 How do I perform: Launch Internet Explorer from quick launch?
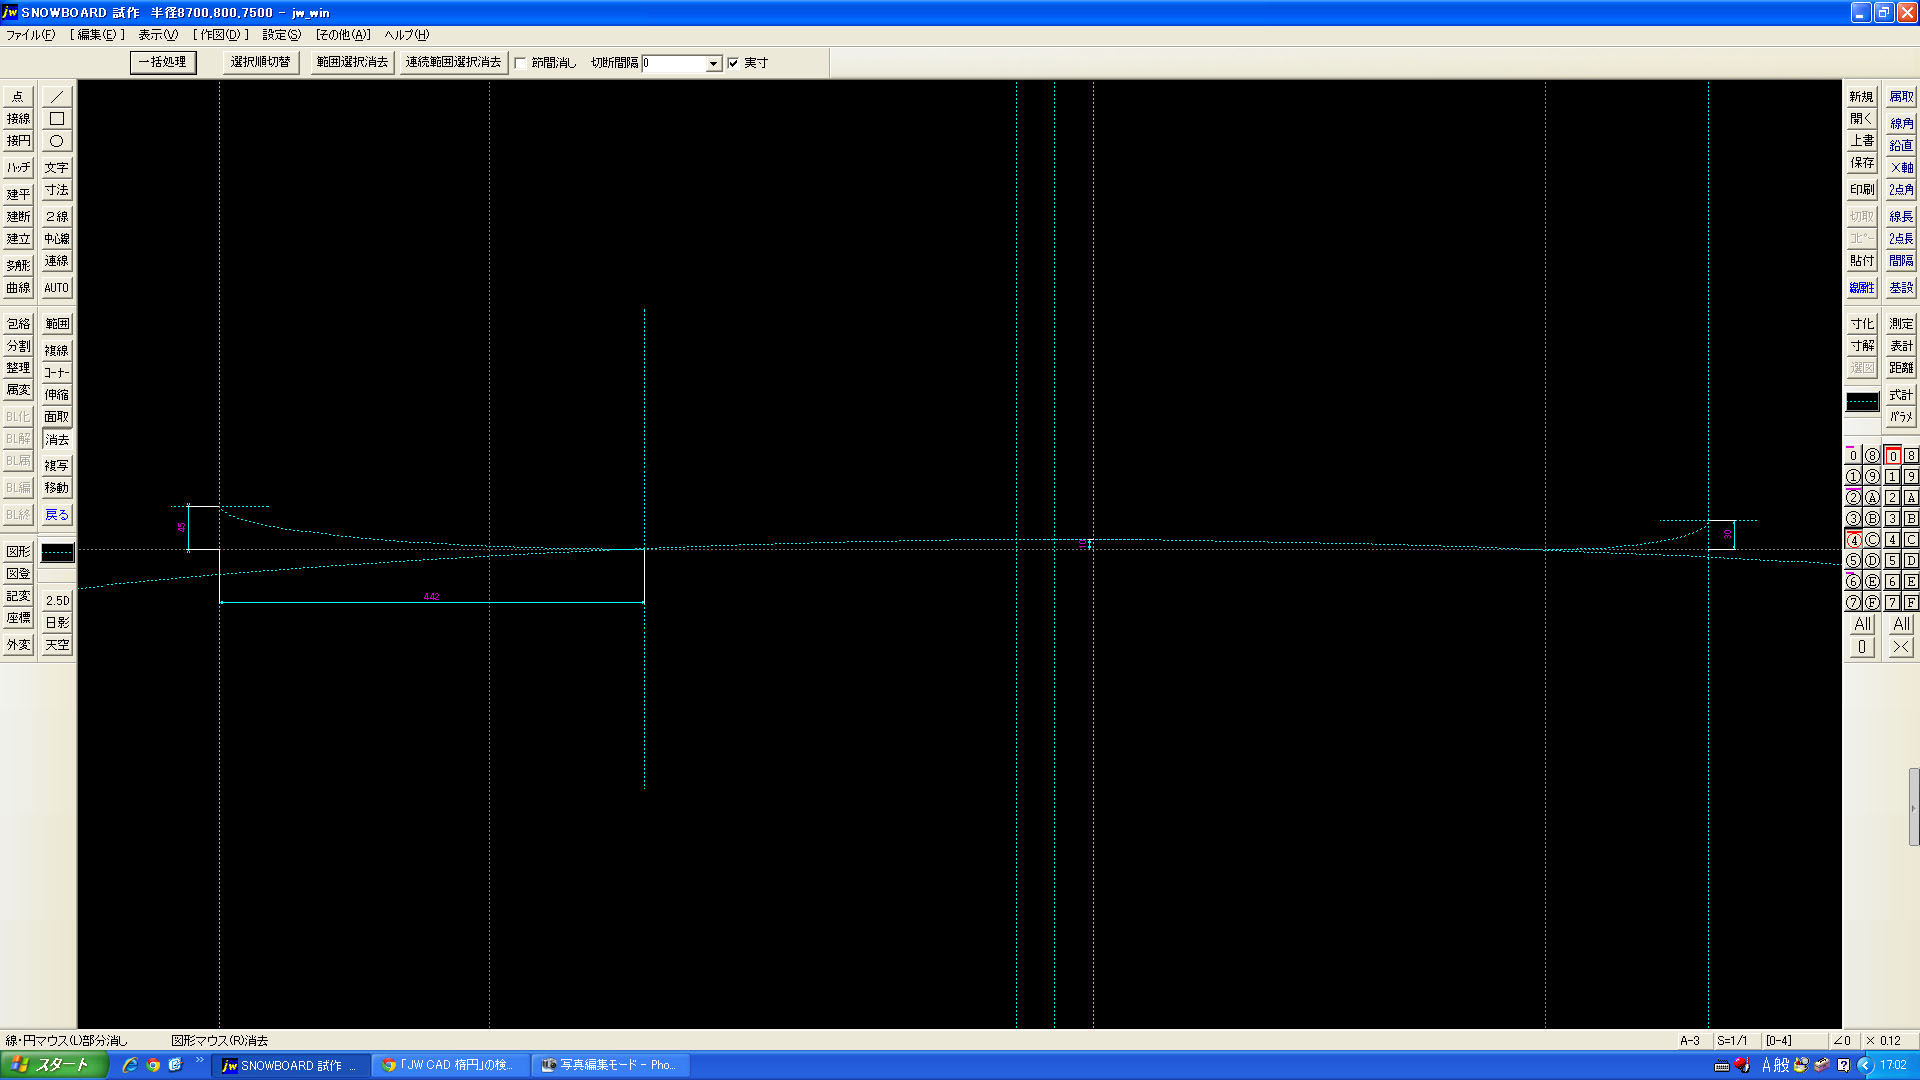[x=130, y=1065]
